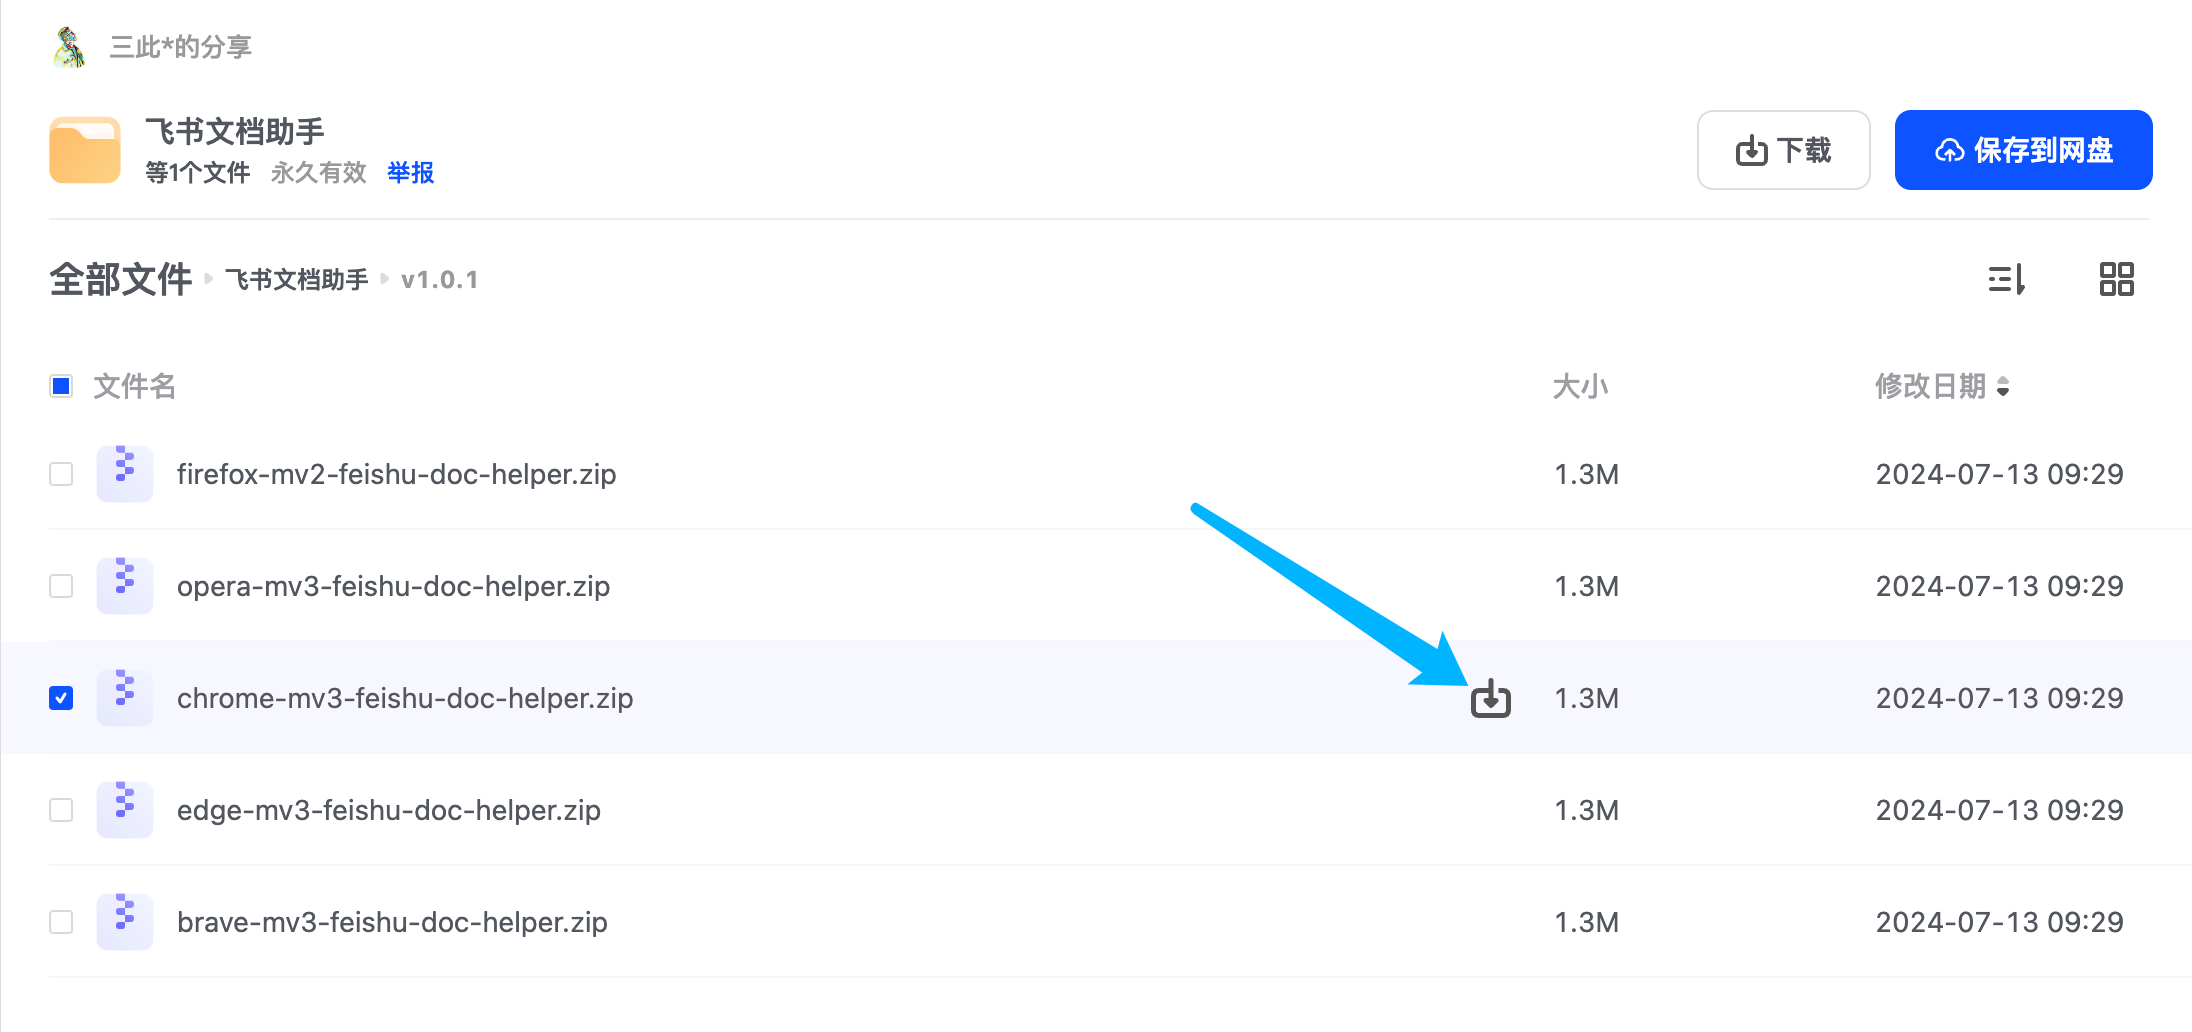
Task: Open edge-mv3-feishu-doc-helper.zip file name
Action: click(388, 810)
